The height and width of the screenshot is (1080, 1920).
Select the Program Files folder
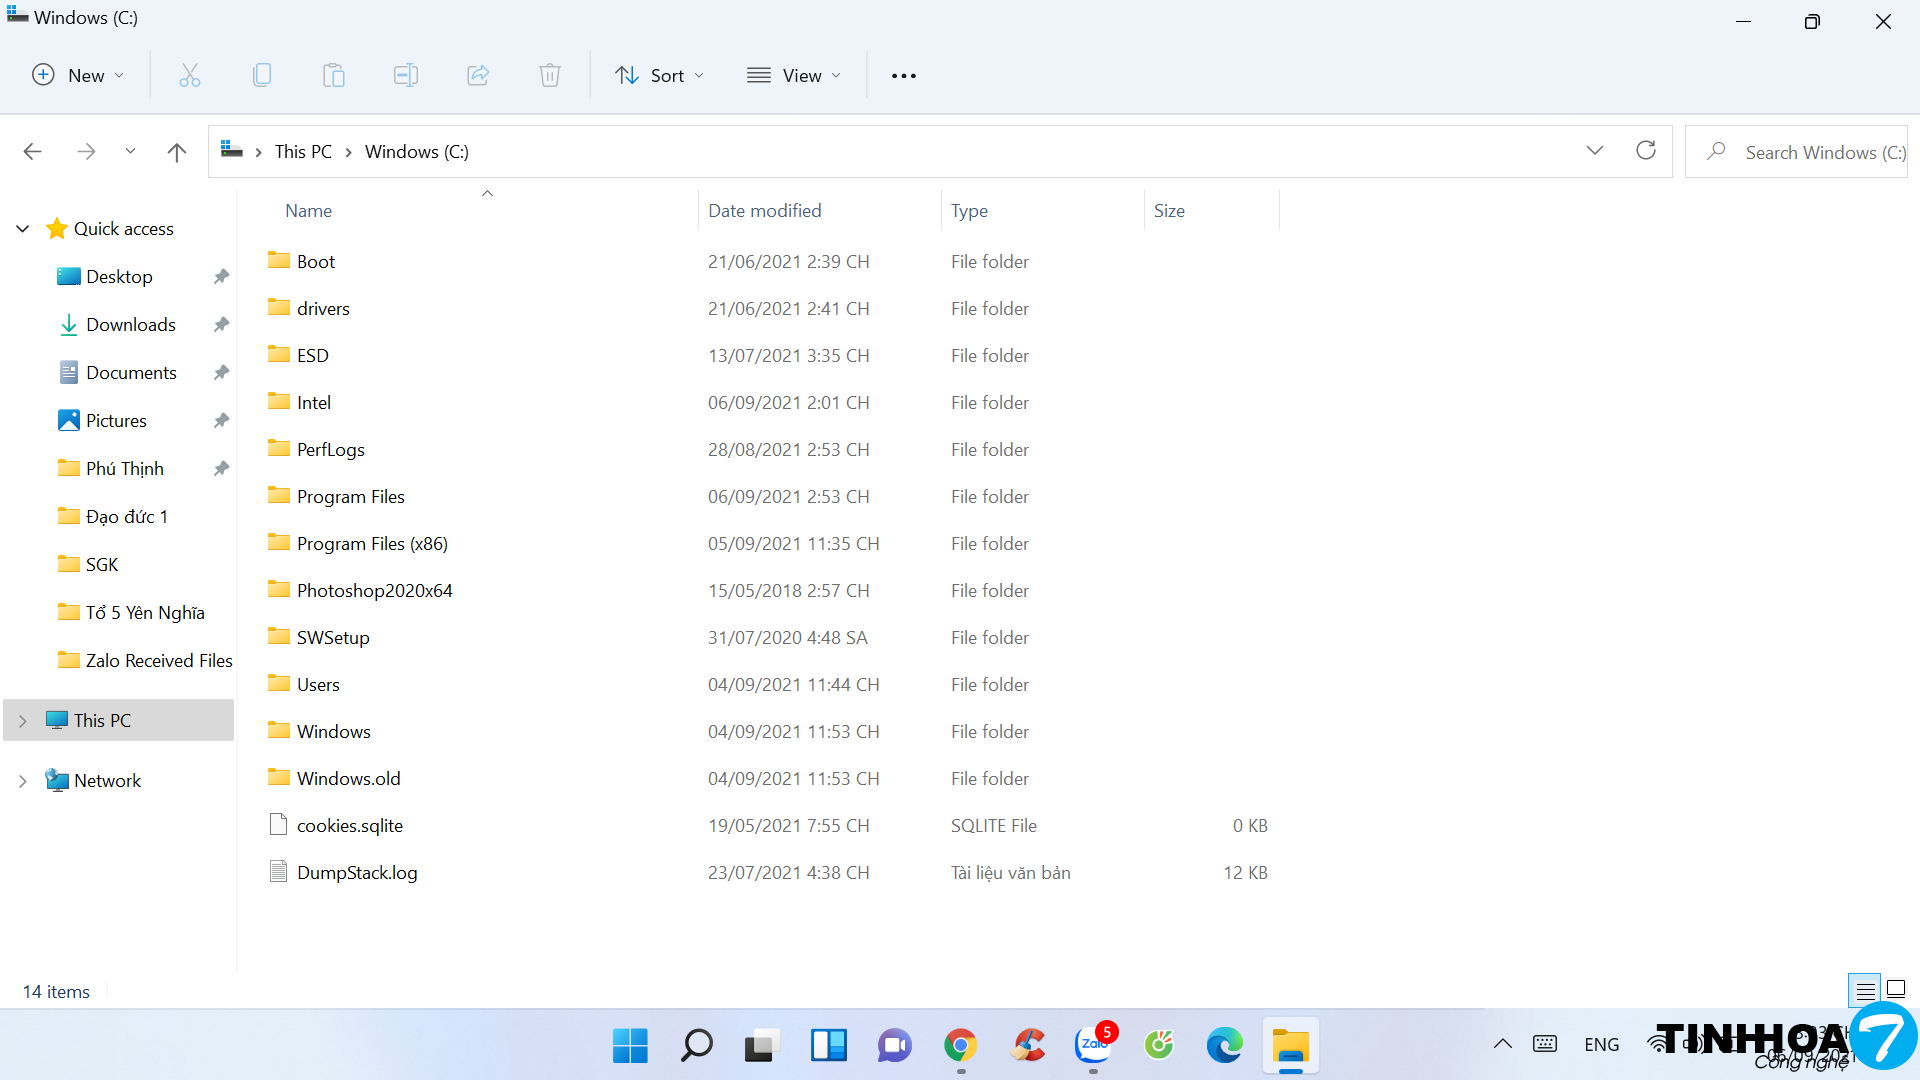(x=350, y=497)
